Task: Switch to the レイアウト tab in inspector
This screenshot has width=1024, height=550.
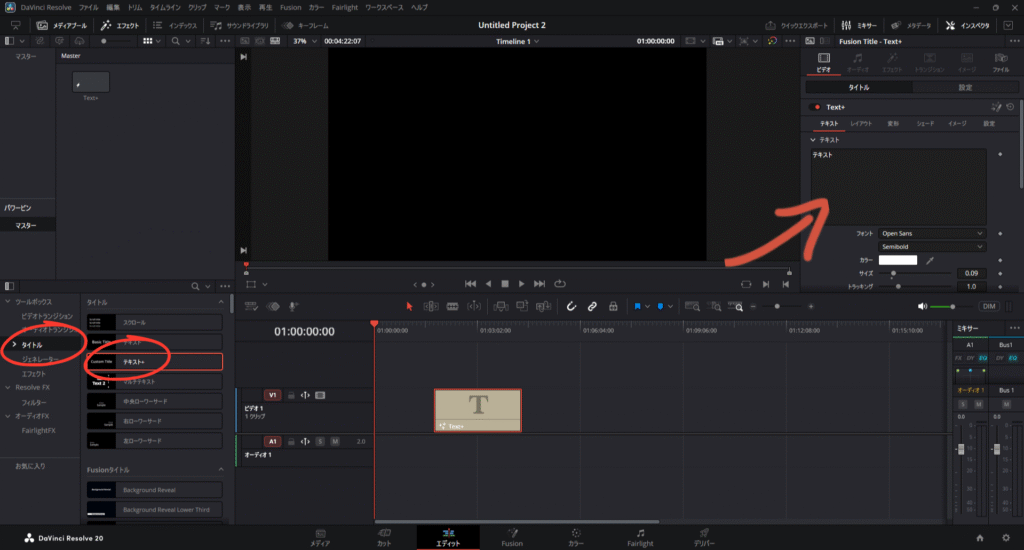Action: pos(860,123)
